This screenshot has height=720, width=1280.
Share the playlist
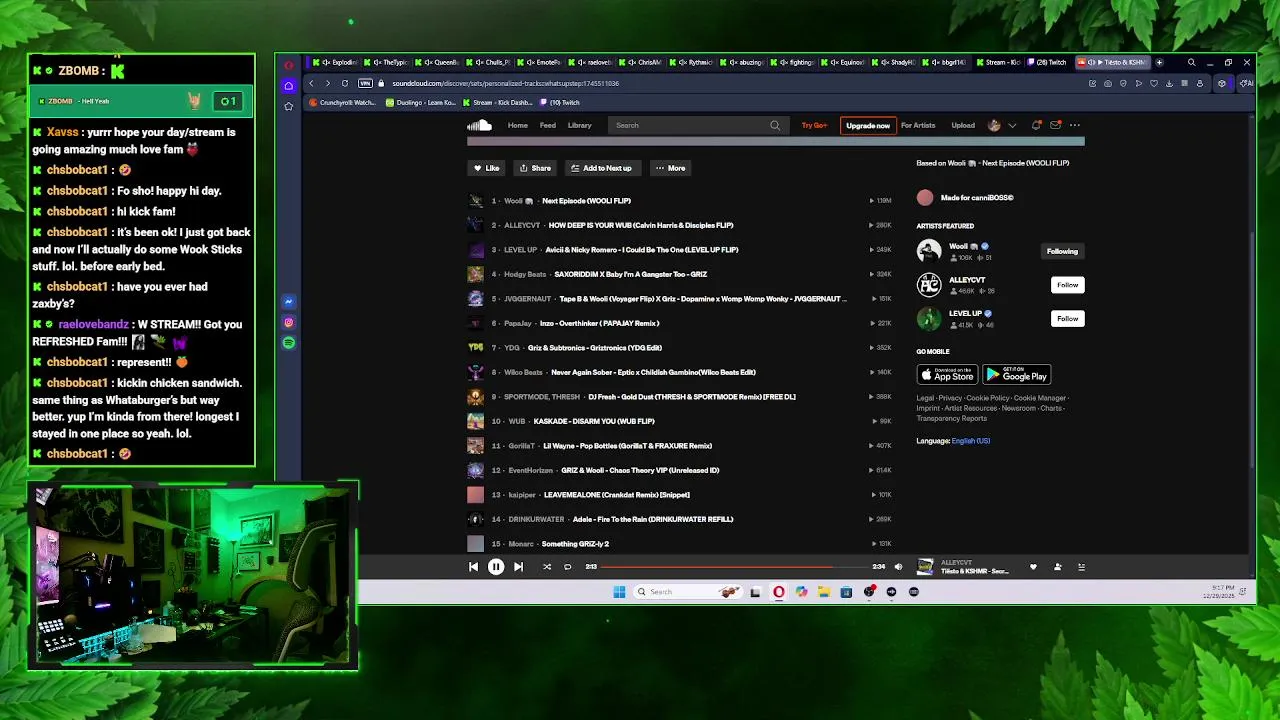pos(535,168)
